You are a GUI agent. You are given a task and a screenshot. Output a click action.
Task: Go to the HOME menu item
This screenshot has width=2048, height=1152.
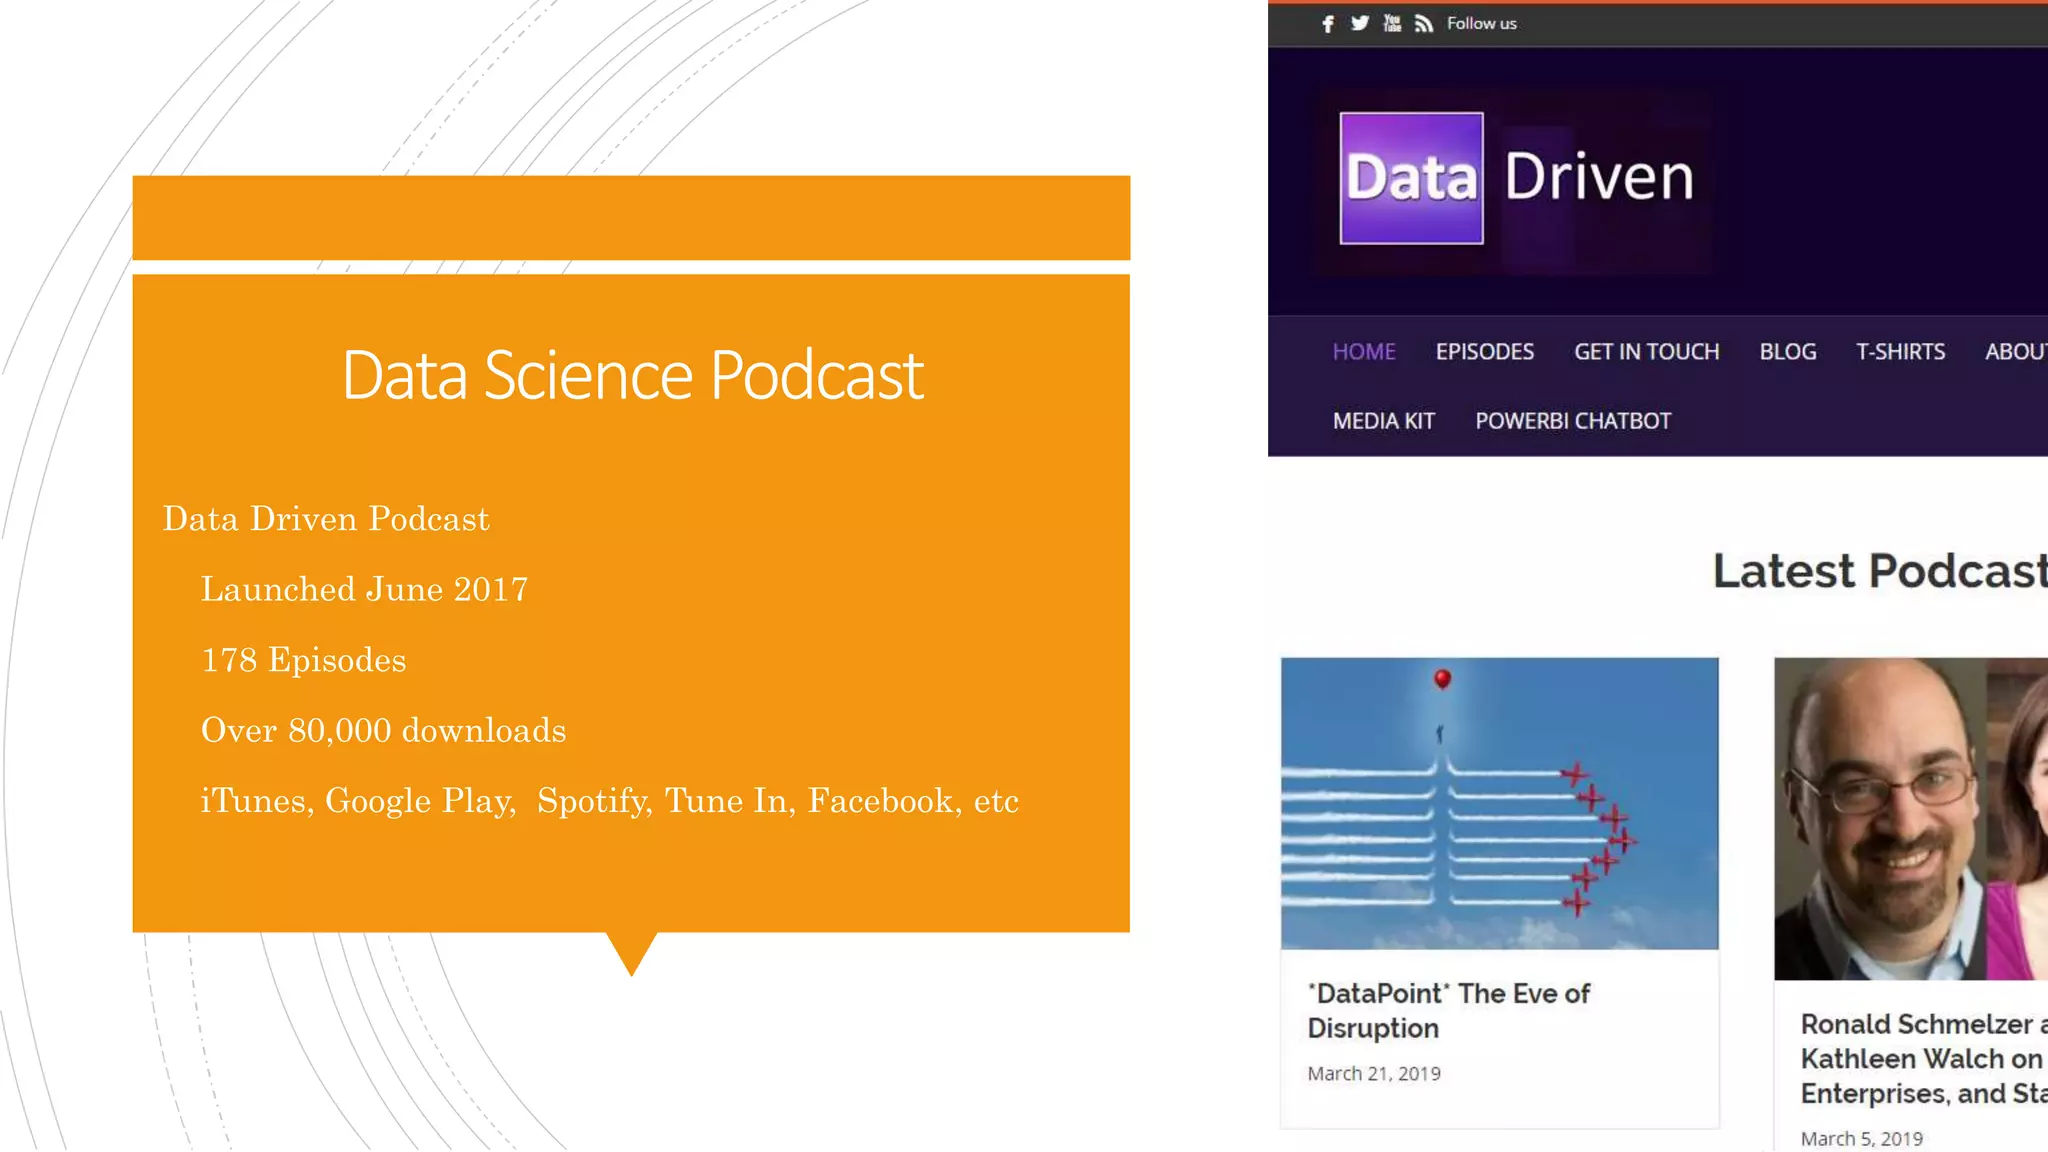[x=1364, y=352]
